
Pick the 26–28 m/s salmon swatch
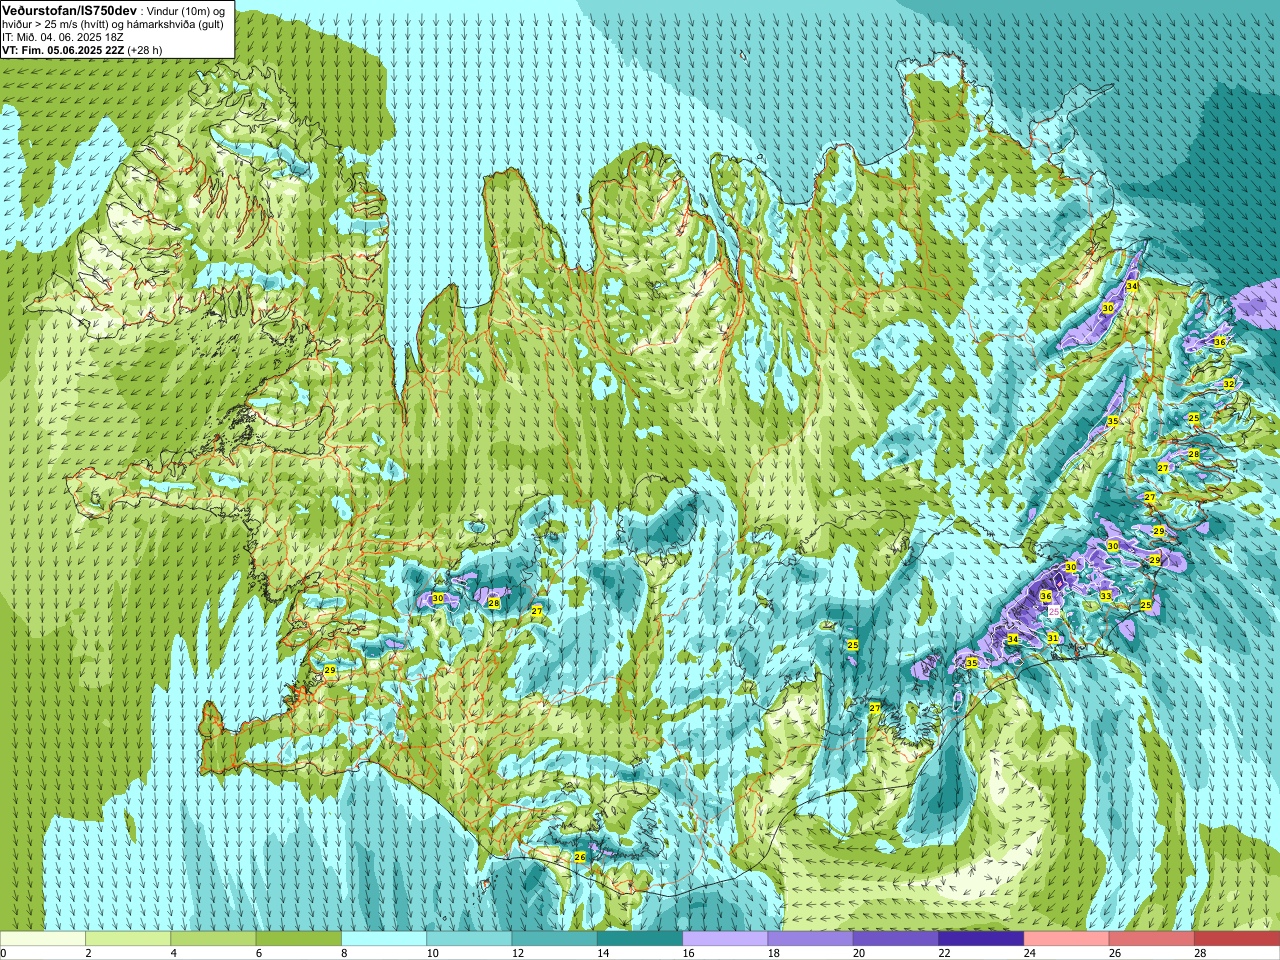pos(1152,939)
